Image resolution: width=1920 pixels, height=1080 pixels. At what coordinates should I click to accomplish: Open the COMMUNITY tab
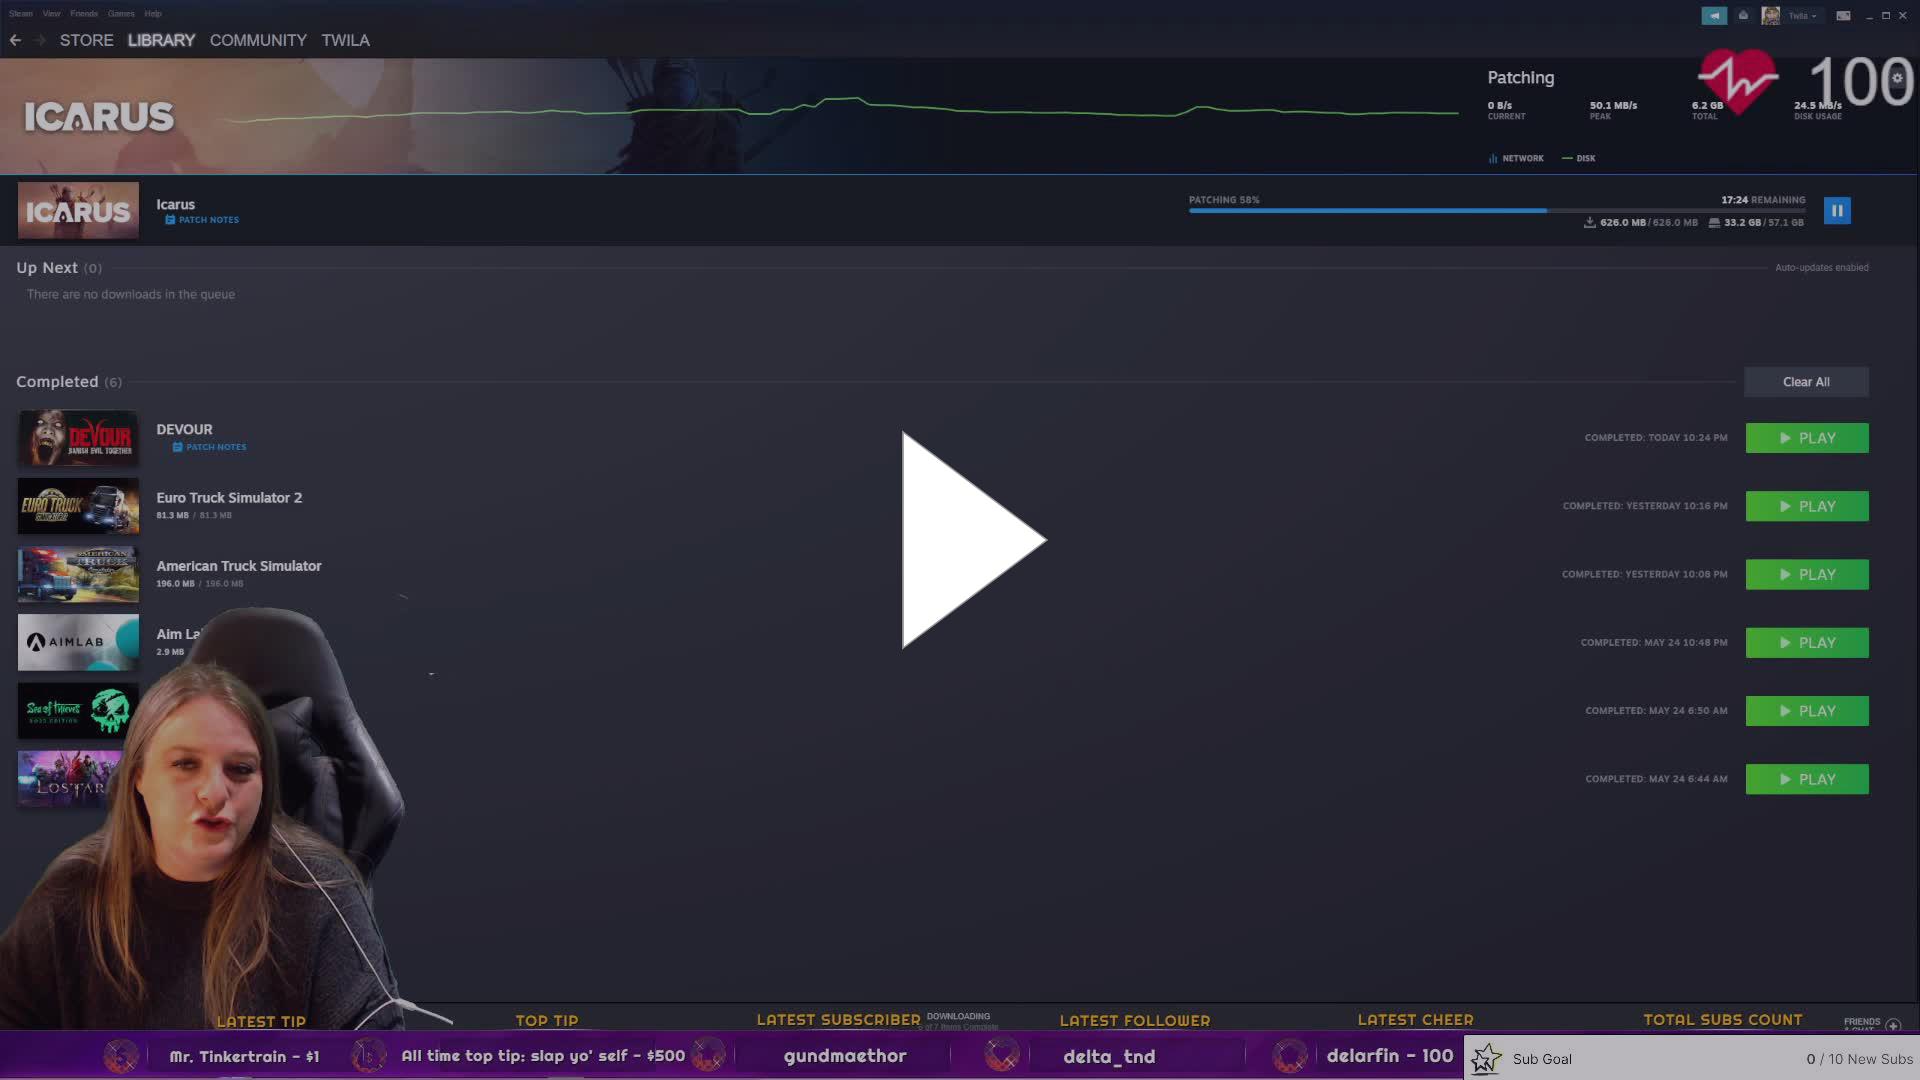point(258,40)
